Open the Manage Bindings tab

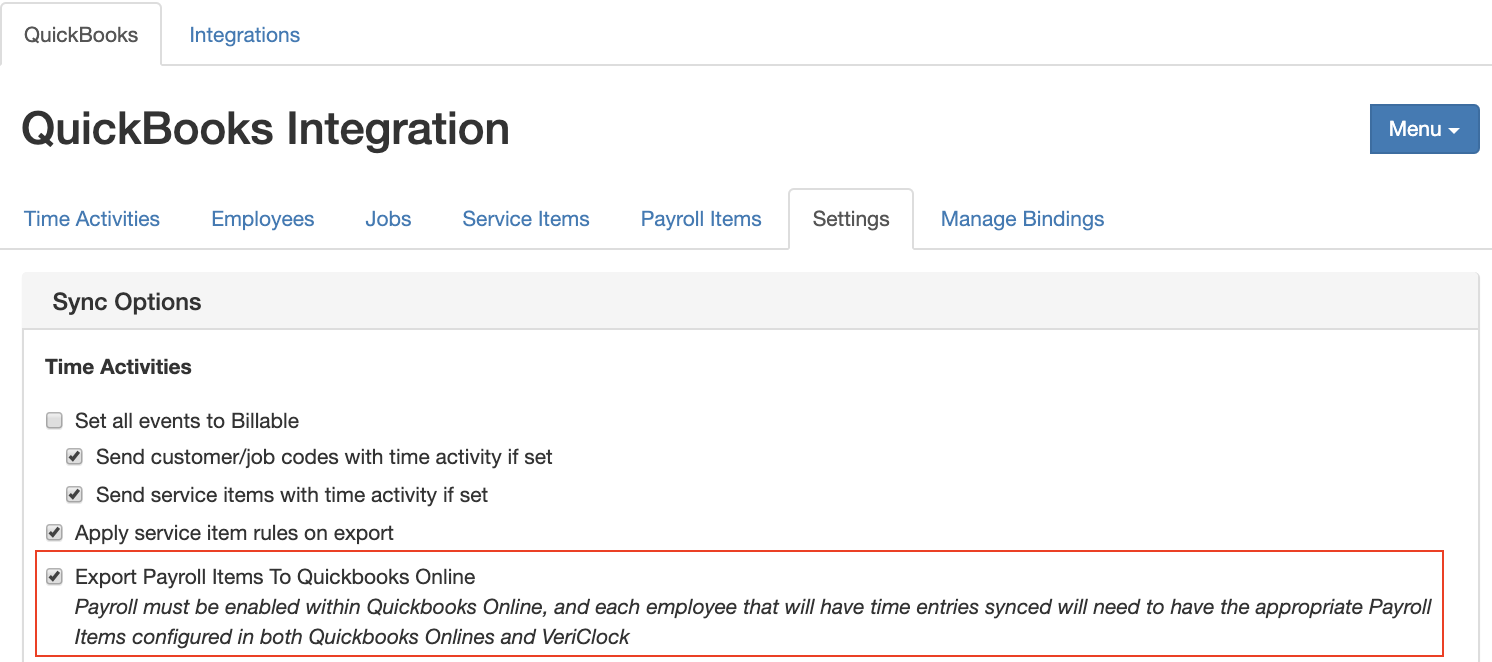pyautogui.click(x=1022, y=219)
